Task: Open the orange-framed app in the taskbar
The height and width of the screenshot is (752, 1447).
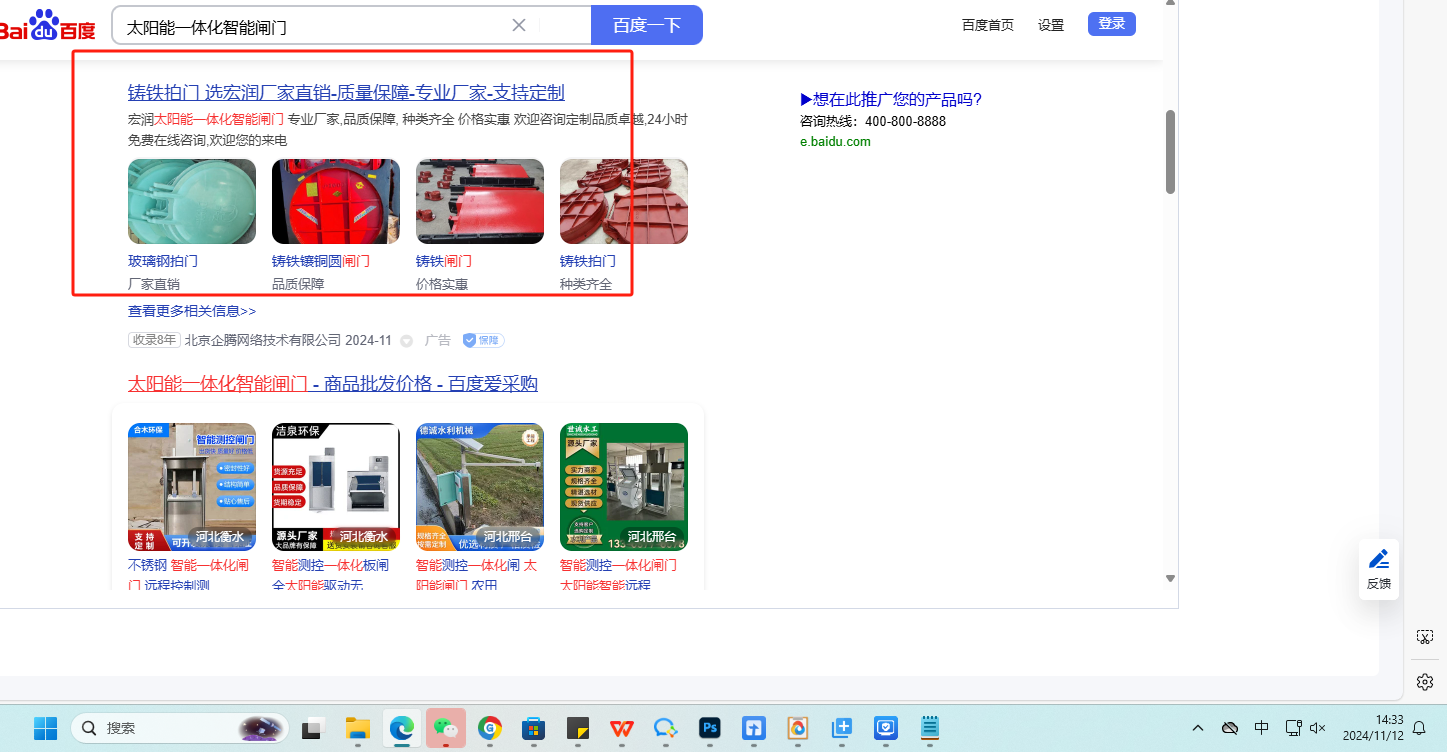Action: (798, 728)
